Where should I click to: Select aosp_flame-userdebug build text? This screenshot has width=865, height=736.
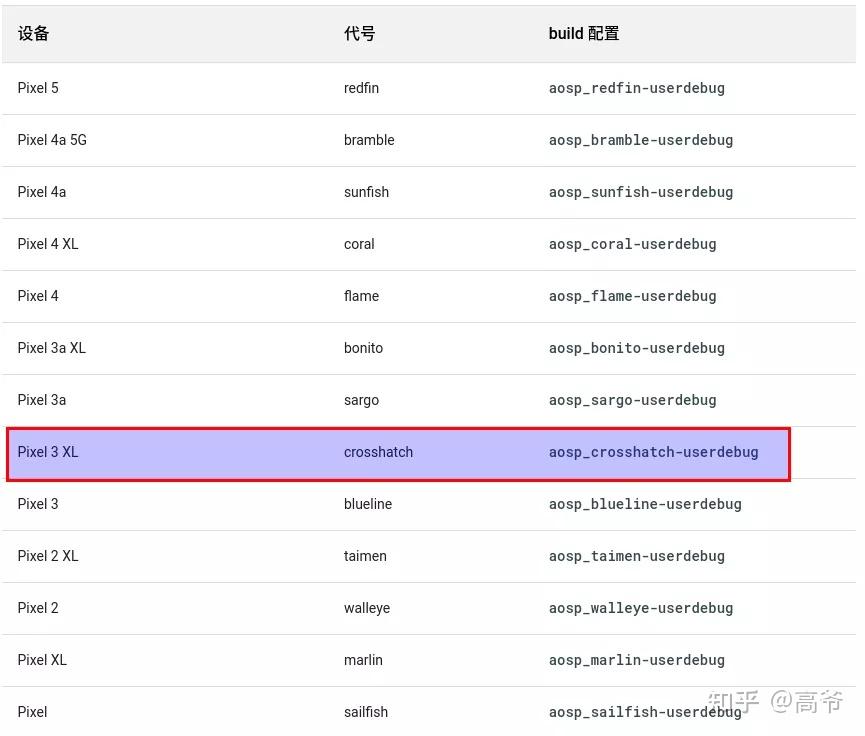633,296
